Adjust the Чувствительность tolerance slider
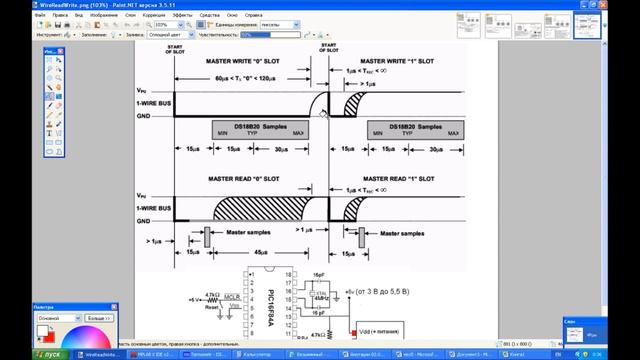 pos(270,35)
